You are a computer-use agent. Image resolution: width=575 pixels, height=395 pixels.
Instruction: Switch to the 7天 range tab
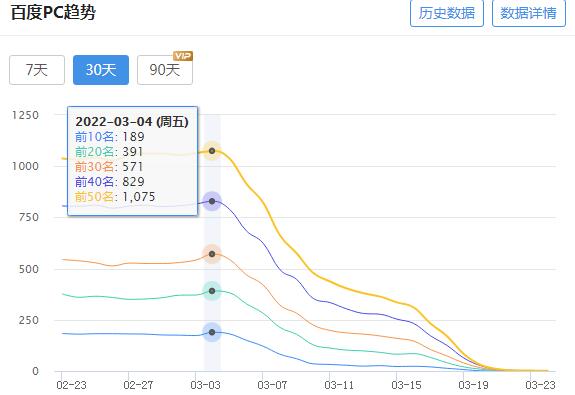coord(37,70)
